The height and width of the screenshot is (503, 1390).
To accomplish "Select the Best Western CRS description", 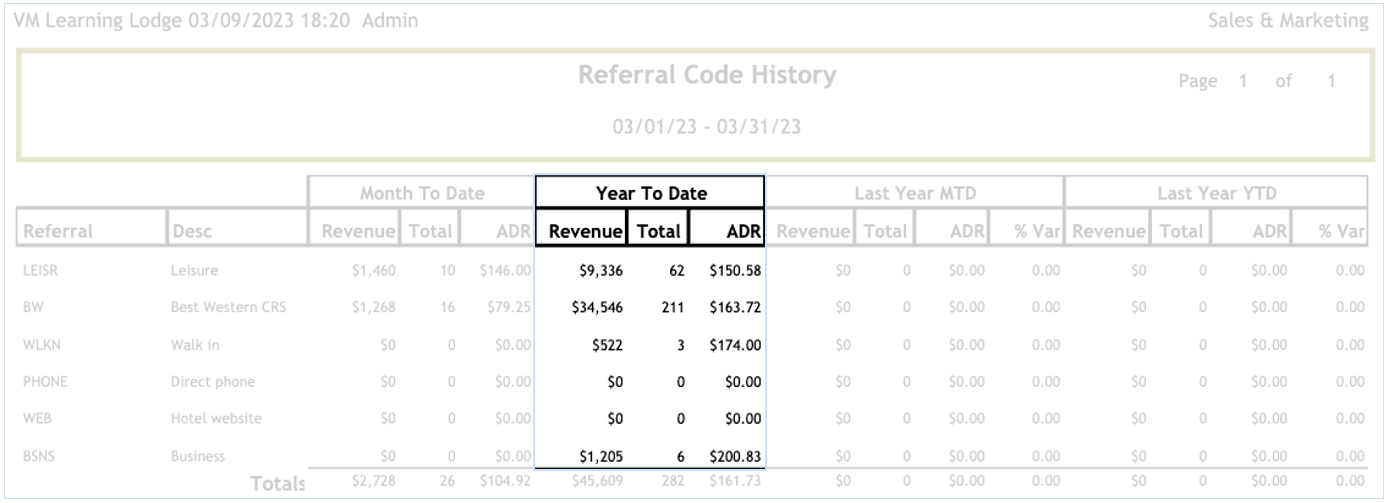I will pos(227,308).
